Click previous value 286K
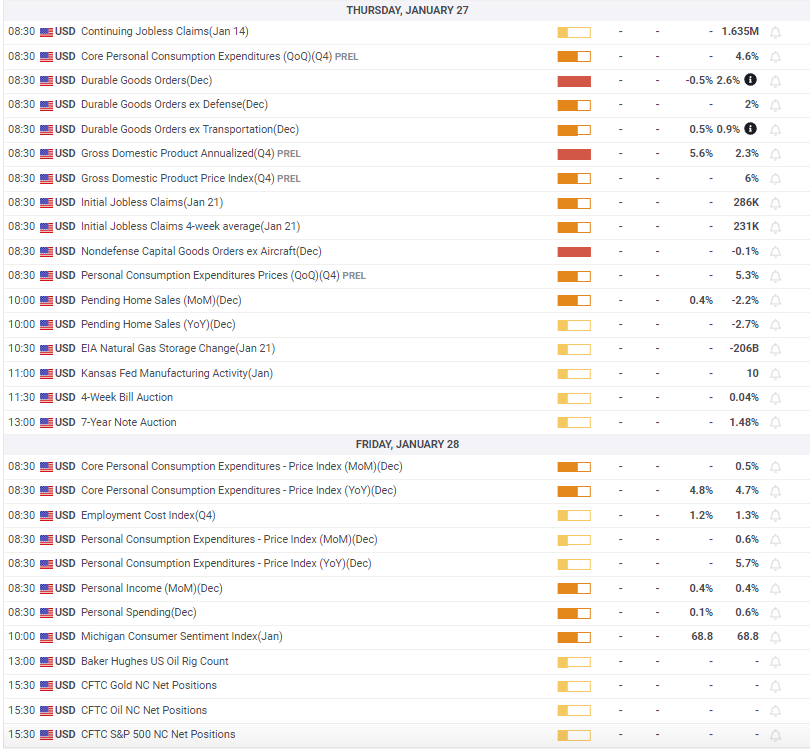810x749 pixels. point(746,202)
